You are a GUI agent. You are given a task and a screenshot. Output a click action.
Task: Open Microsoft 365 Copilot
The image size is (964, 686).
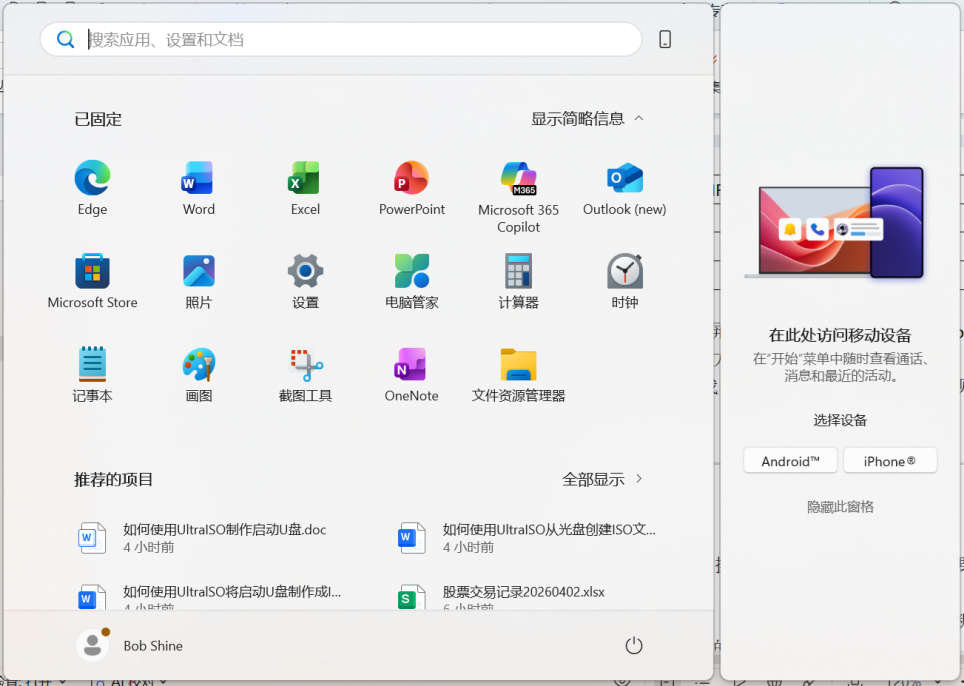(518, 197)
